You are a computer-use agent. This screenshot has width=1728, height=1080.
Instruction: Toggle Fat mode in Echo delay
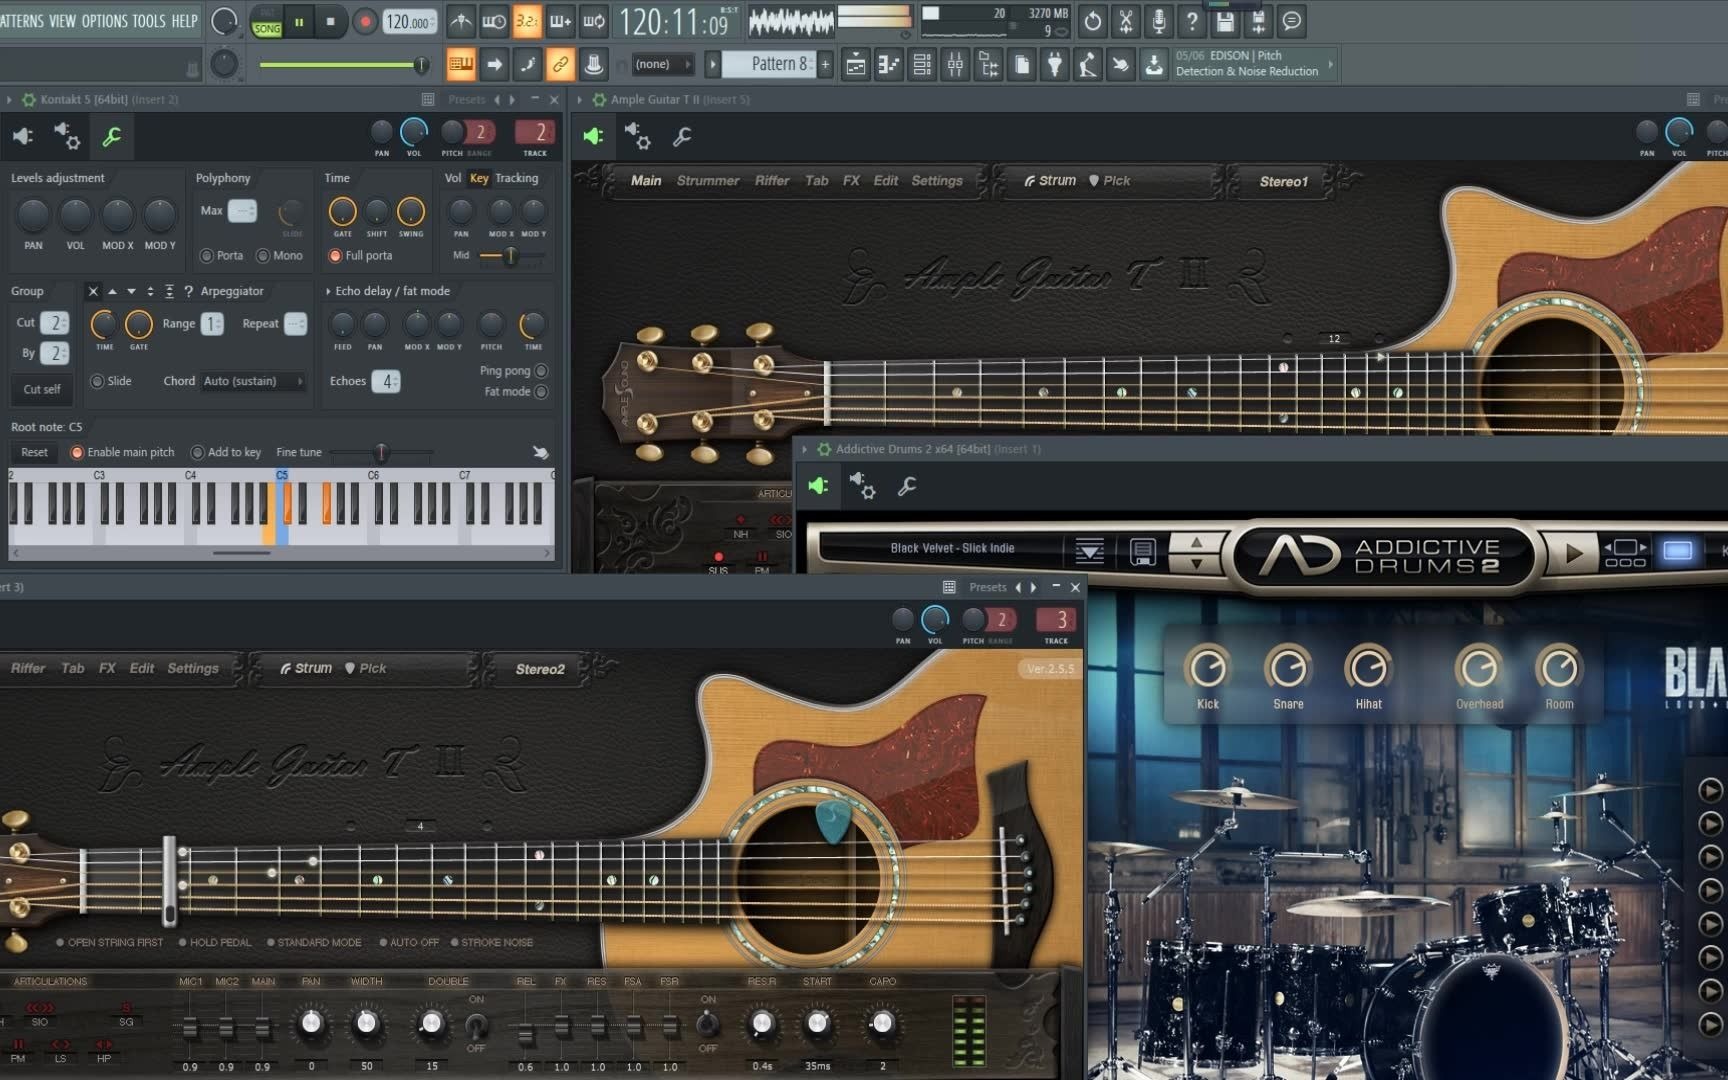point(541,392)
